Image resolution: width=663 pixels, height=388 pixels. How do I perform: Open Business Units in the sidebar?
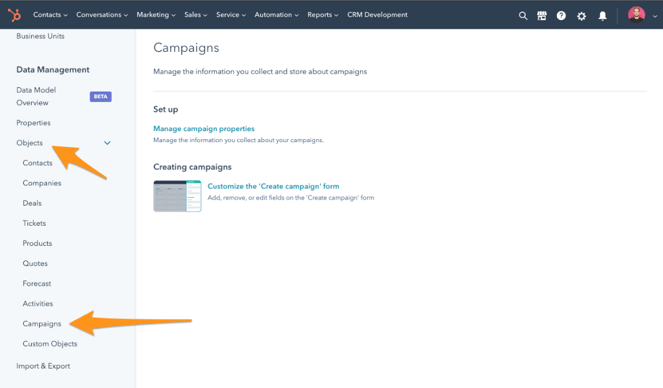[x=40, y=36]
